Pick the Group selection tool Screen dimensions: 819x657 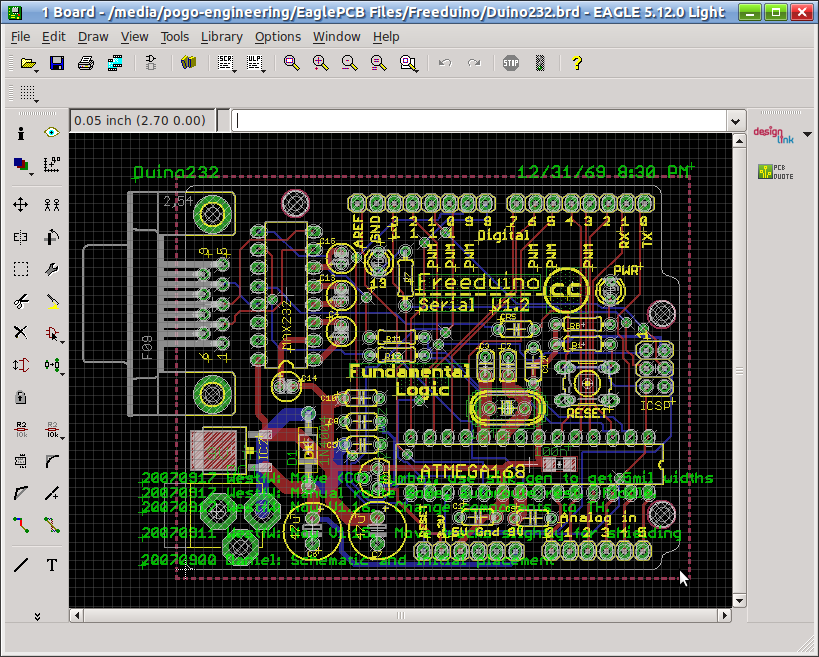coord(20,269)
